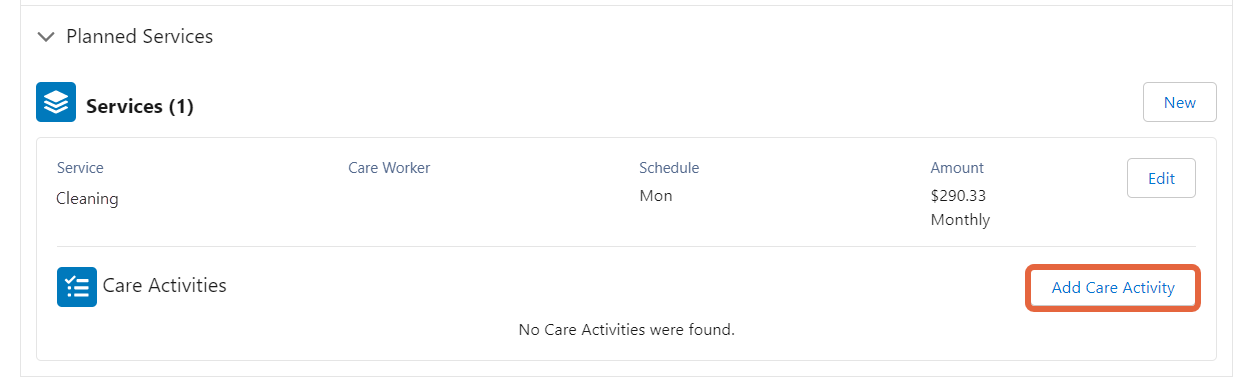Select the Planned Services section title

(x=140, y=37)
